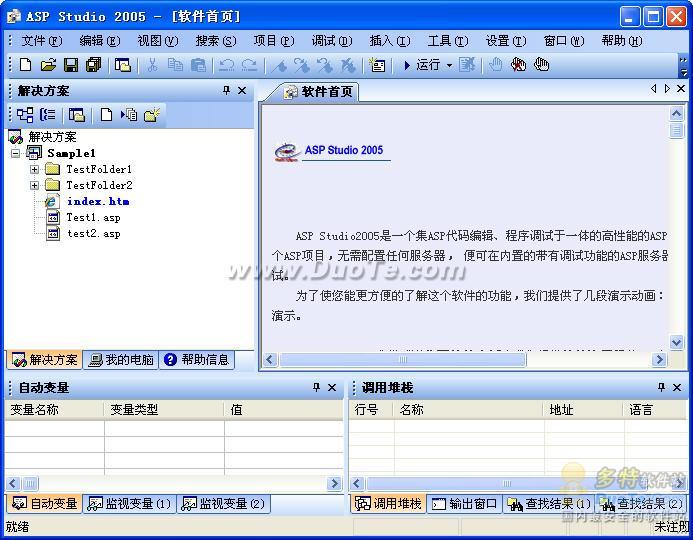Click the new blank file icon in solution toolbar
This screenshot has width=693, height=540.
pos(106,115)
